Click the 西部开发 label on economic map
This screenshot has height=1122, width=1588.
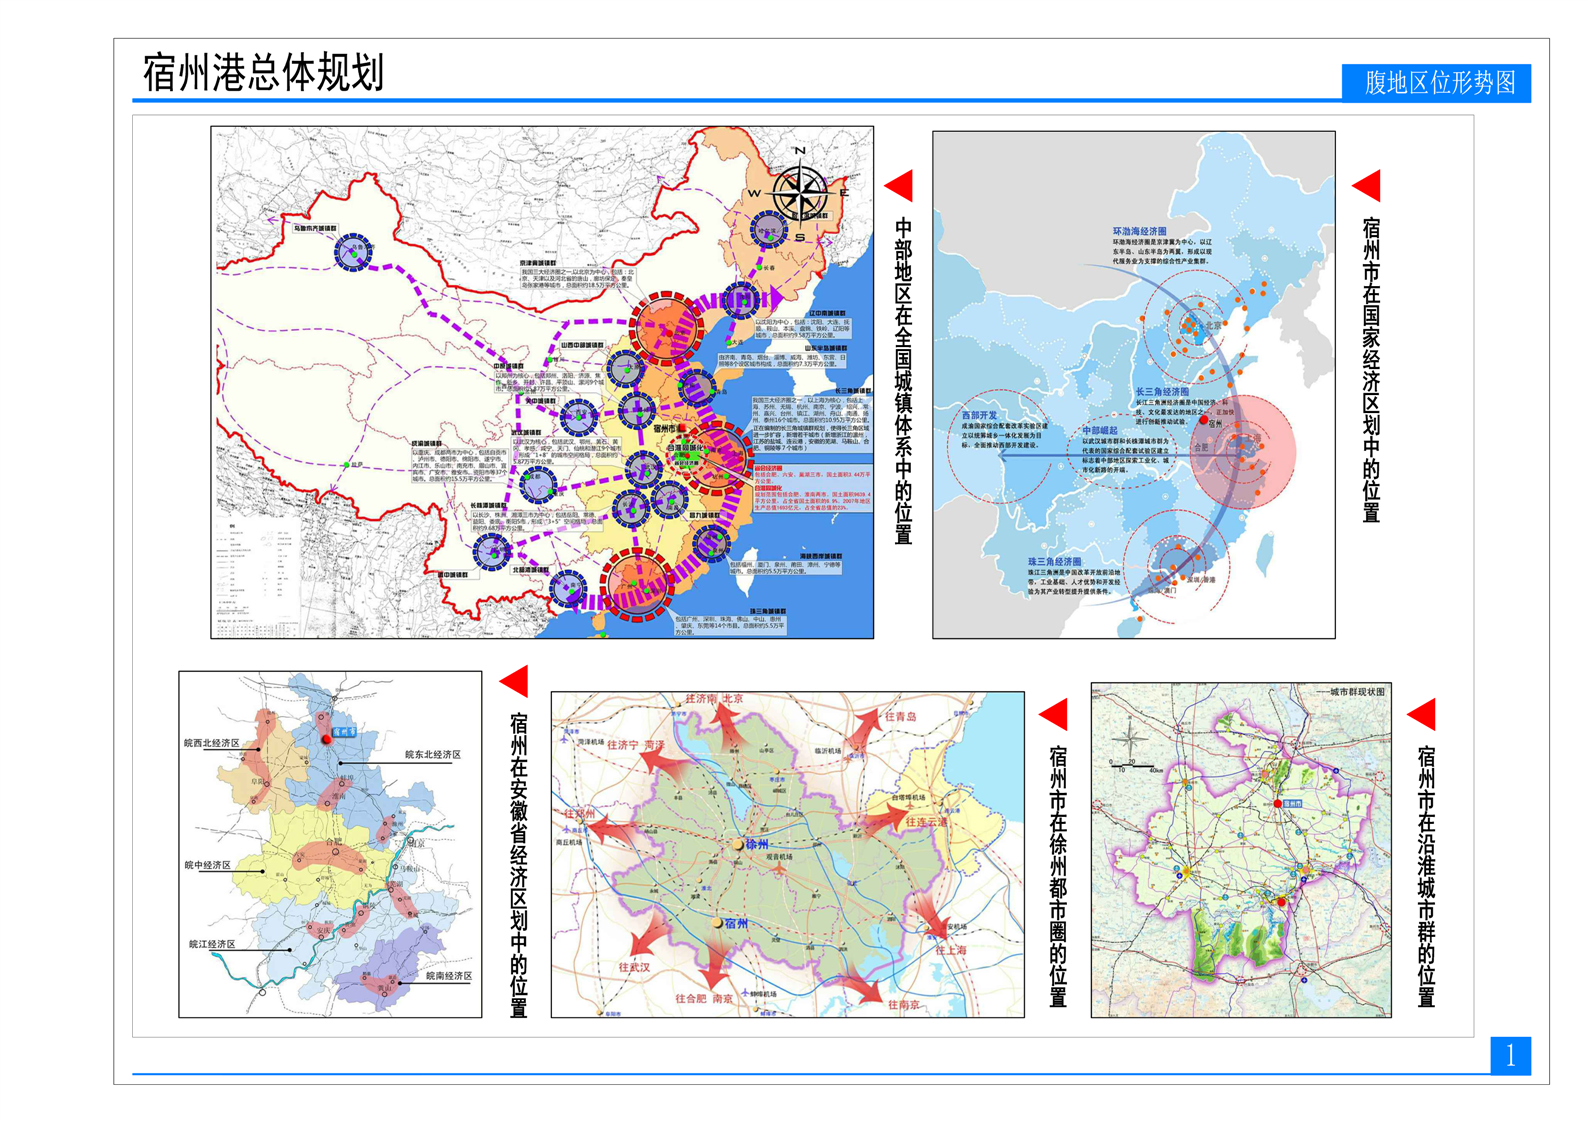tap(980, 415)
